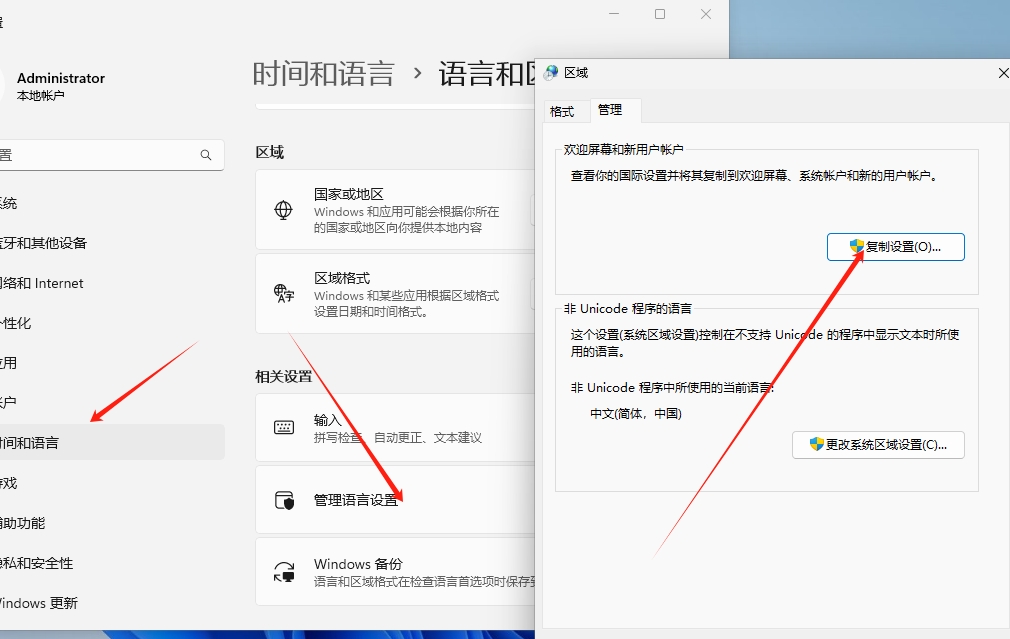The height and width of the screenshot is (639, 1010).
Task: Click the globe icon in 区域 dialog title
Action: pyautogui.click(x=551, y=73)
